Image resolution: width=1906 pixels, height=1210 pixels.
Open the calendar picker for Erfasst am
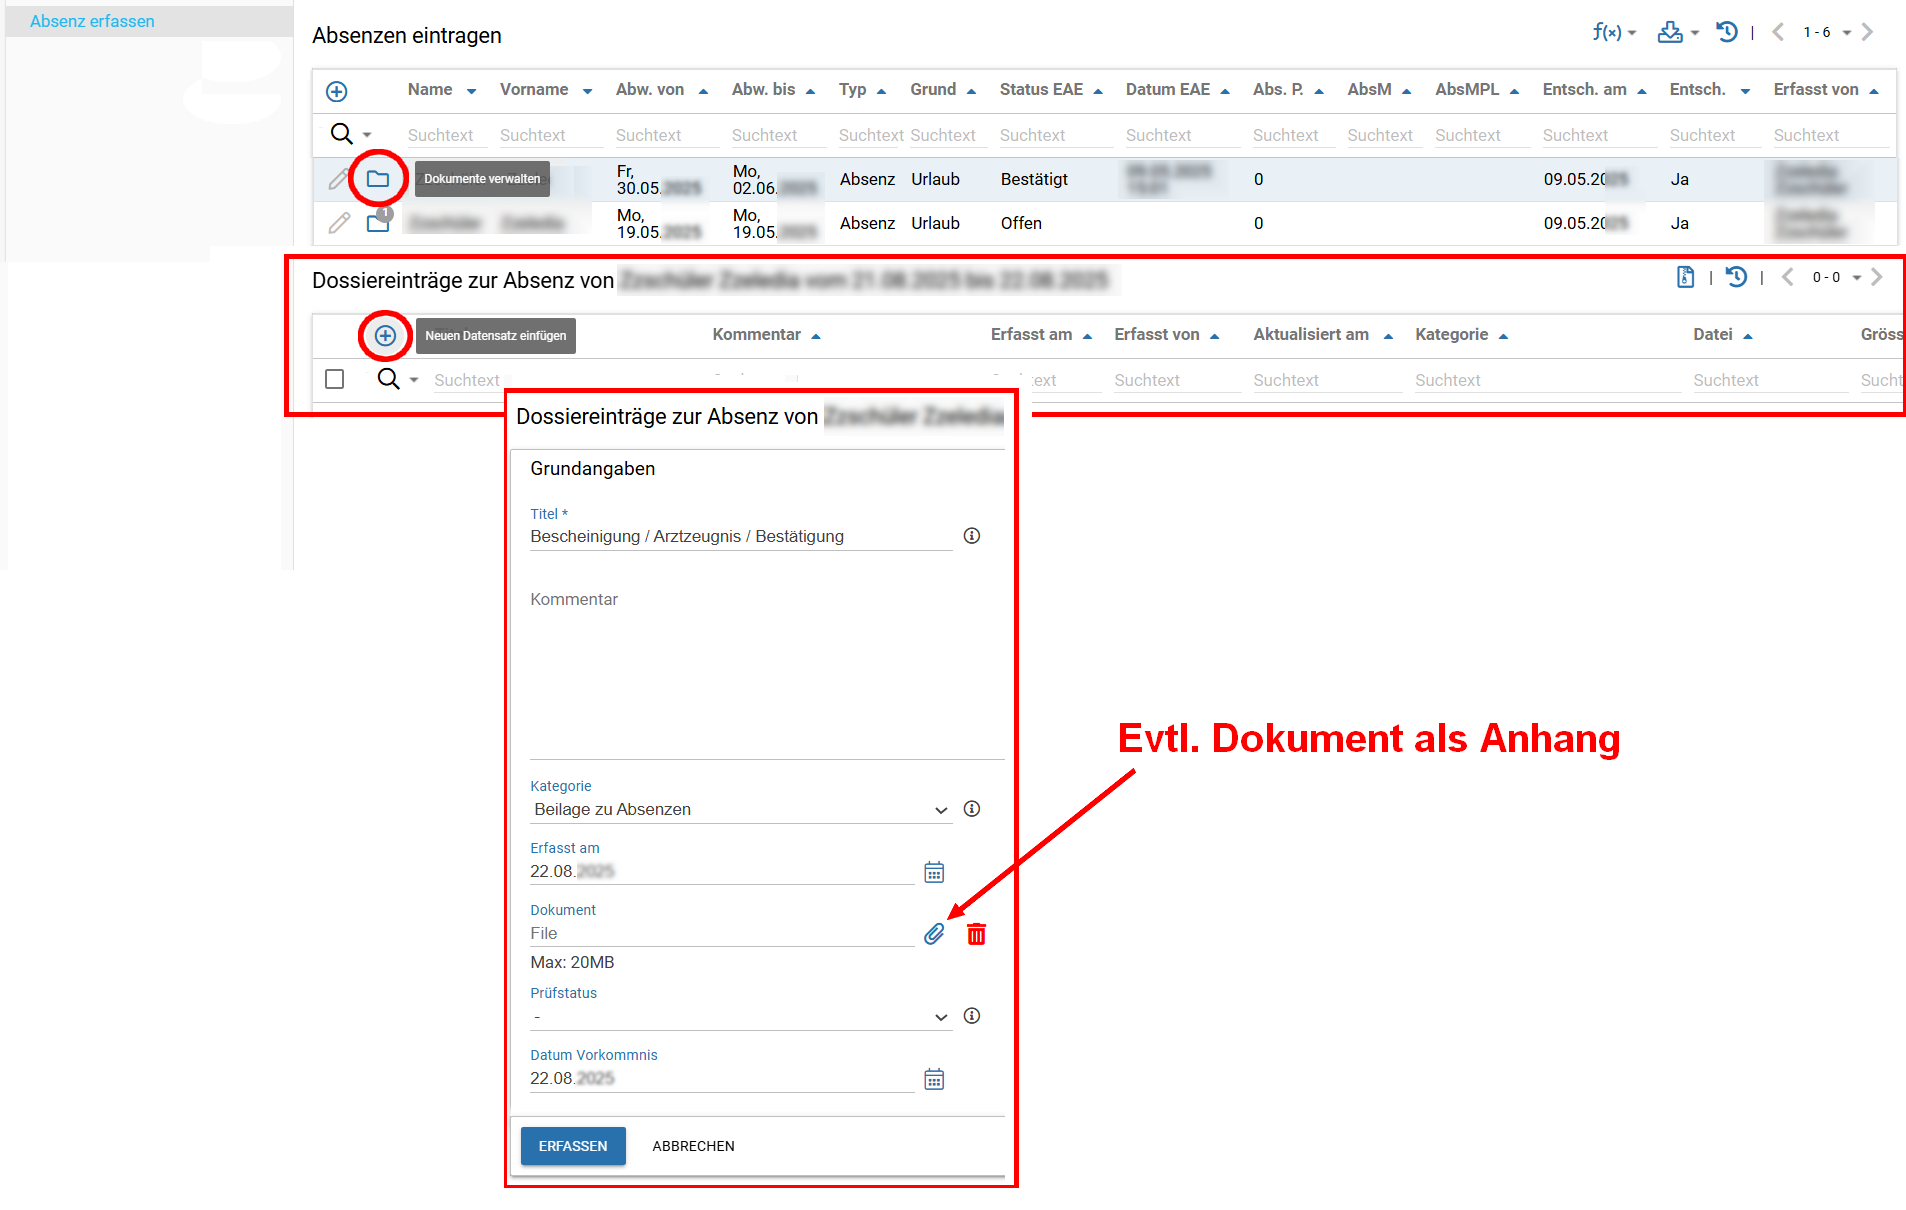pos(933,872)
